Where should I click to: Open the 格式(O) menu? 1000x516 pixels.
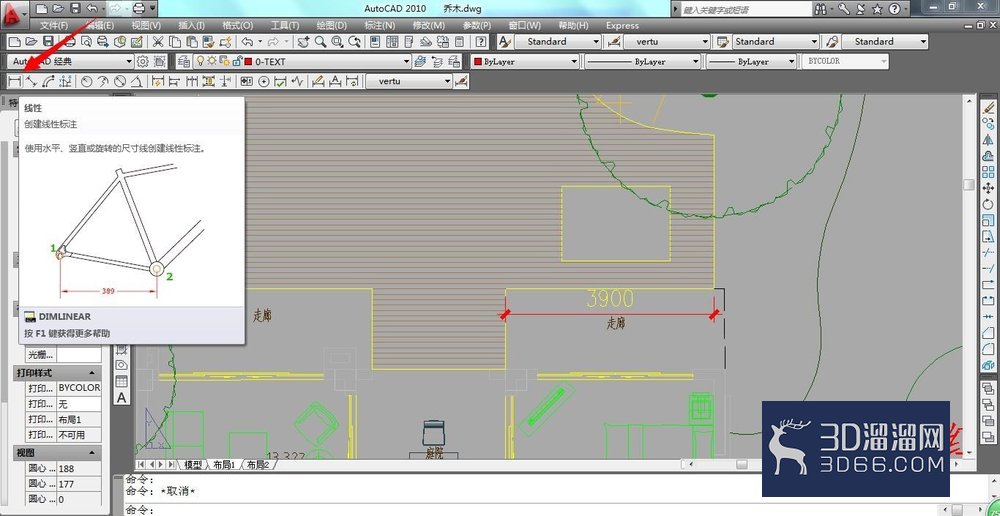[237, 26]
